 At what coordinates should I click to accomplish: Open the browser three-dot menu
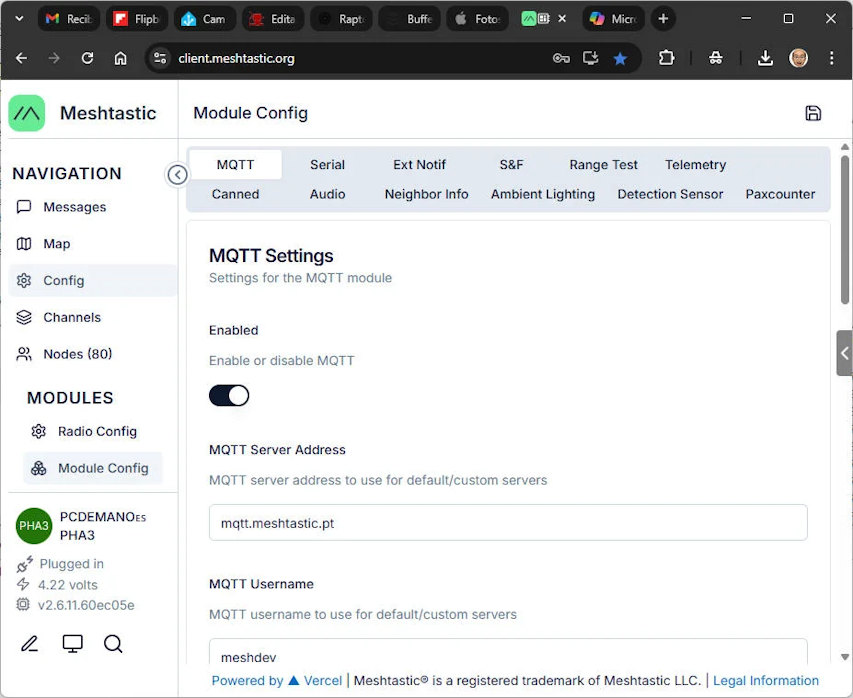coord(831,58)
